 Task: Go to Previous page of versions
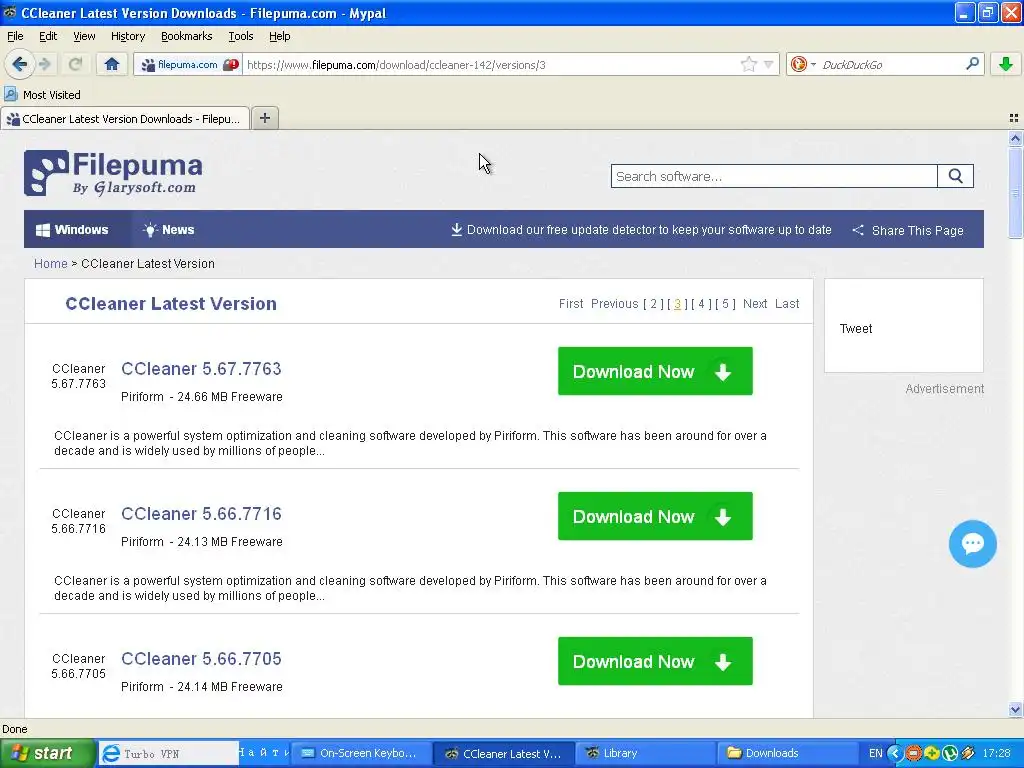pos(615,304)
